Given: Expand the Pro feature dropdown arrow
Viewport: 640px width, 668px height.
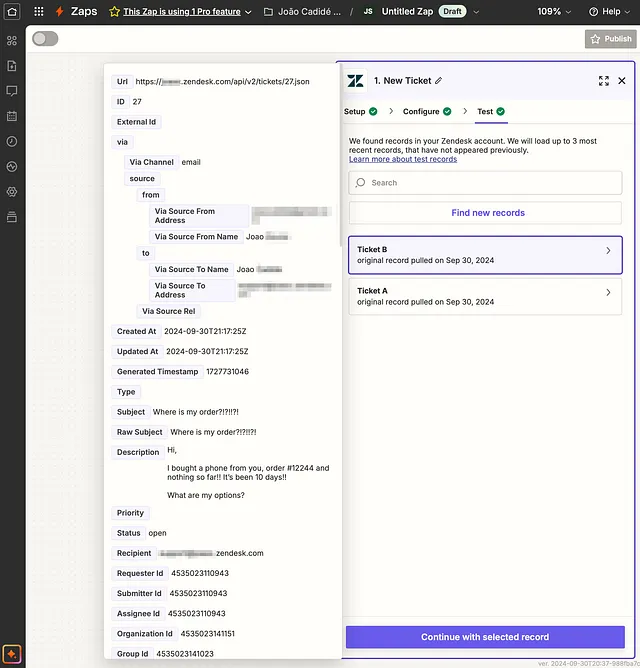Looking at the screenshot, I should 248,12.
